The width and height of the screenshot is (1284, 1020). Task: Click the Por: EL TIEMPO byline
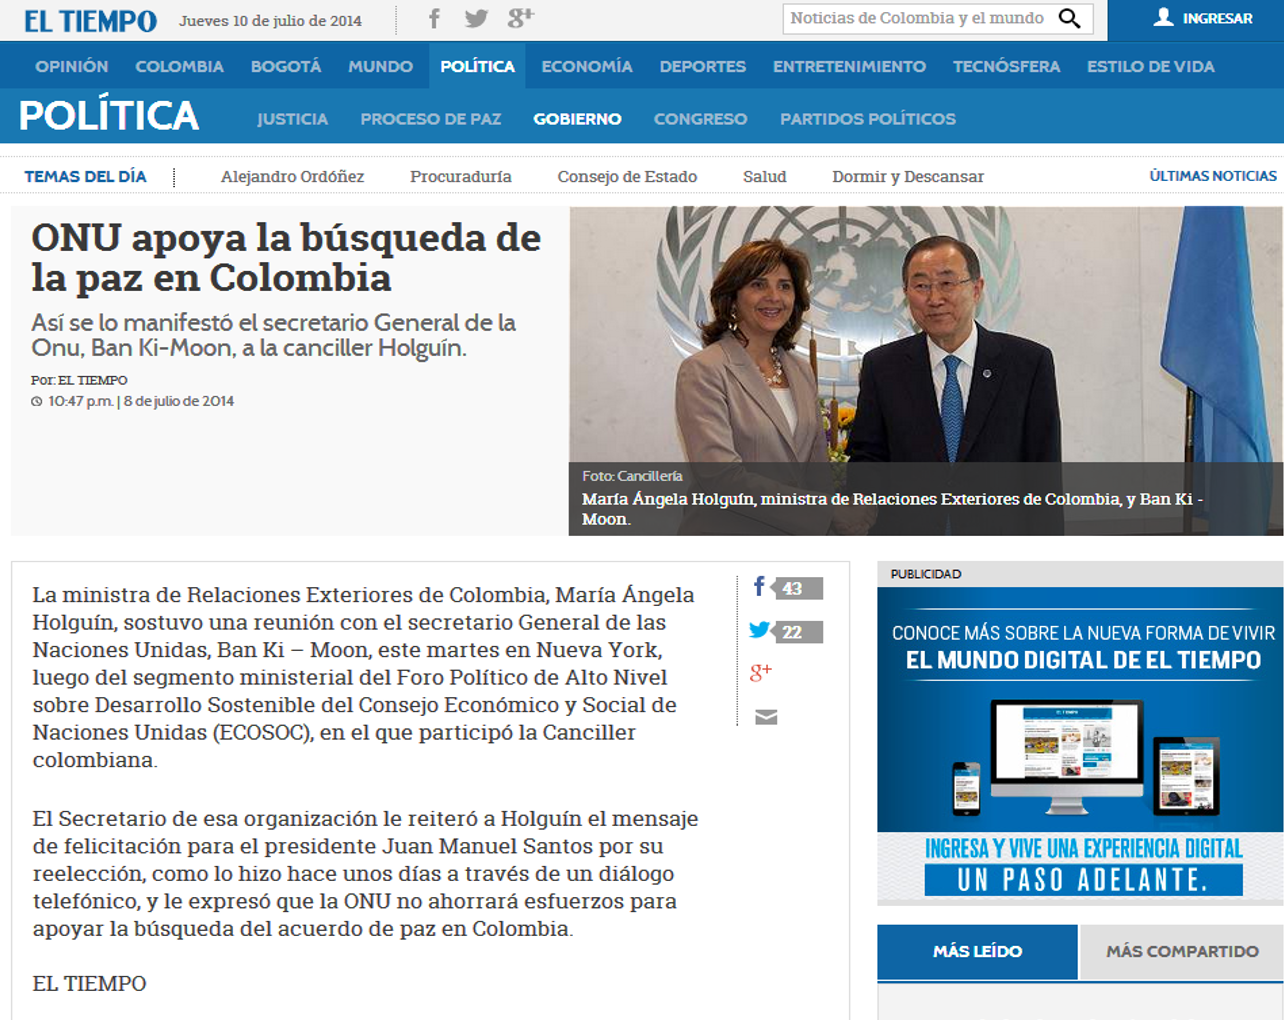point(79,380)
